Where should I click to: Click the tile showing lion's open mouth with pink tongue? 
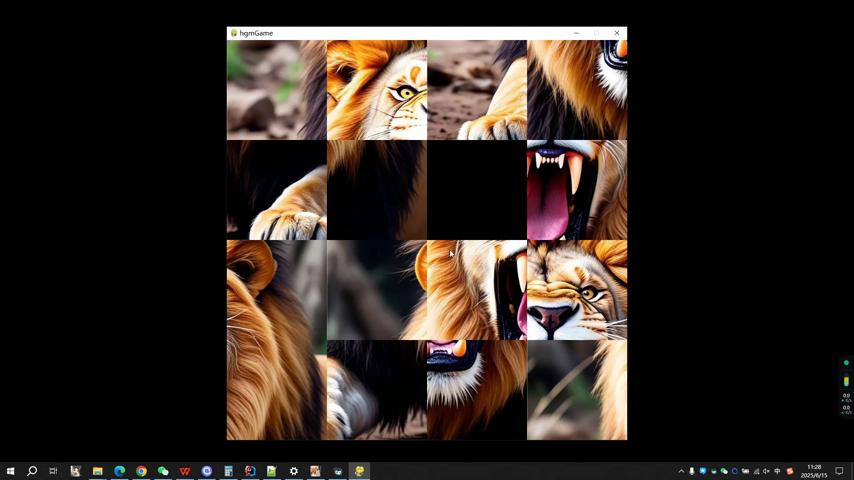pyautogui.click(x=577, y=190)
